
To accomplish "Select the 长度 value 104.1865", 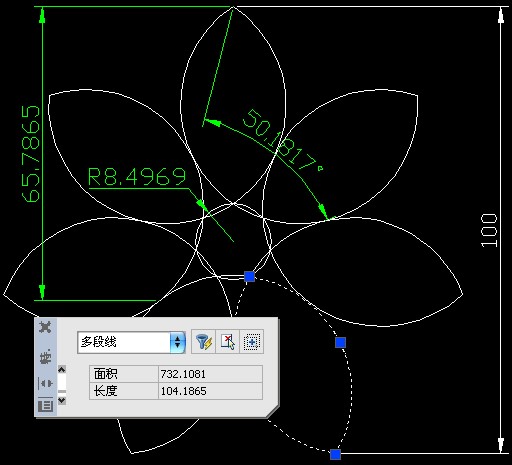I will point(210,391).
